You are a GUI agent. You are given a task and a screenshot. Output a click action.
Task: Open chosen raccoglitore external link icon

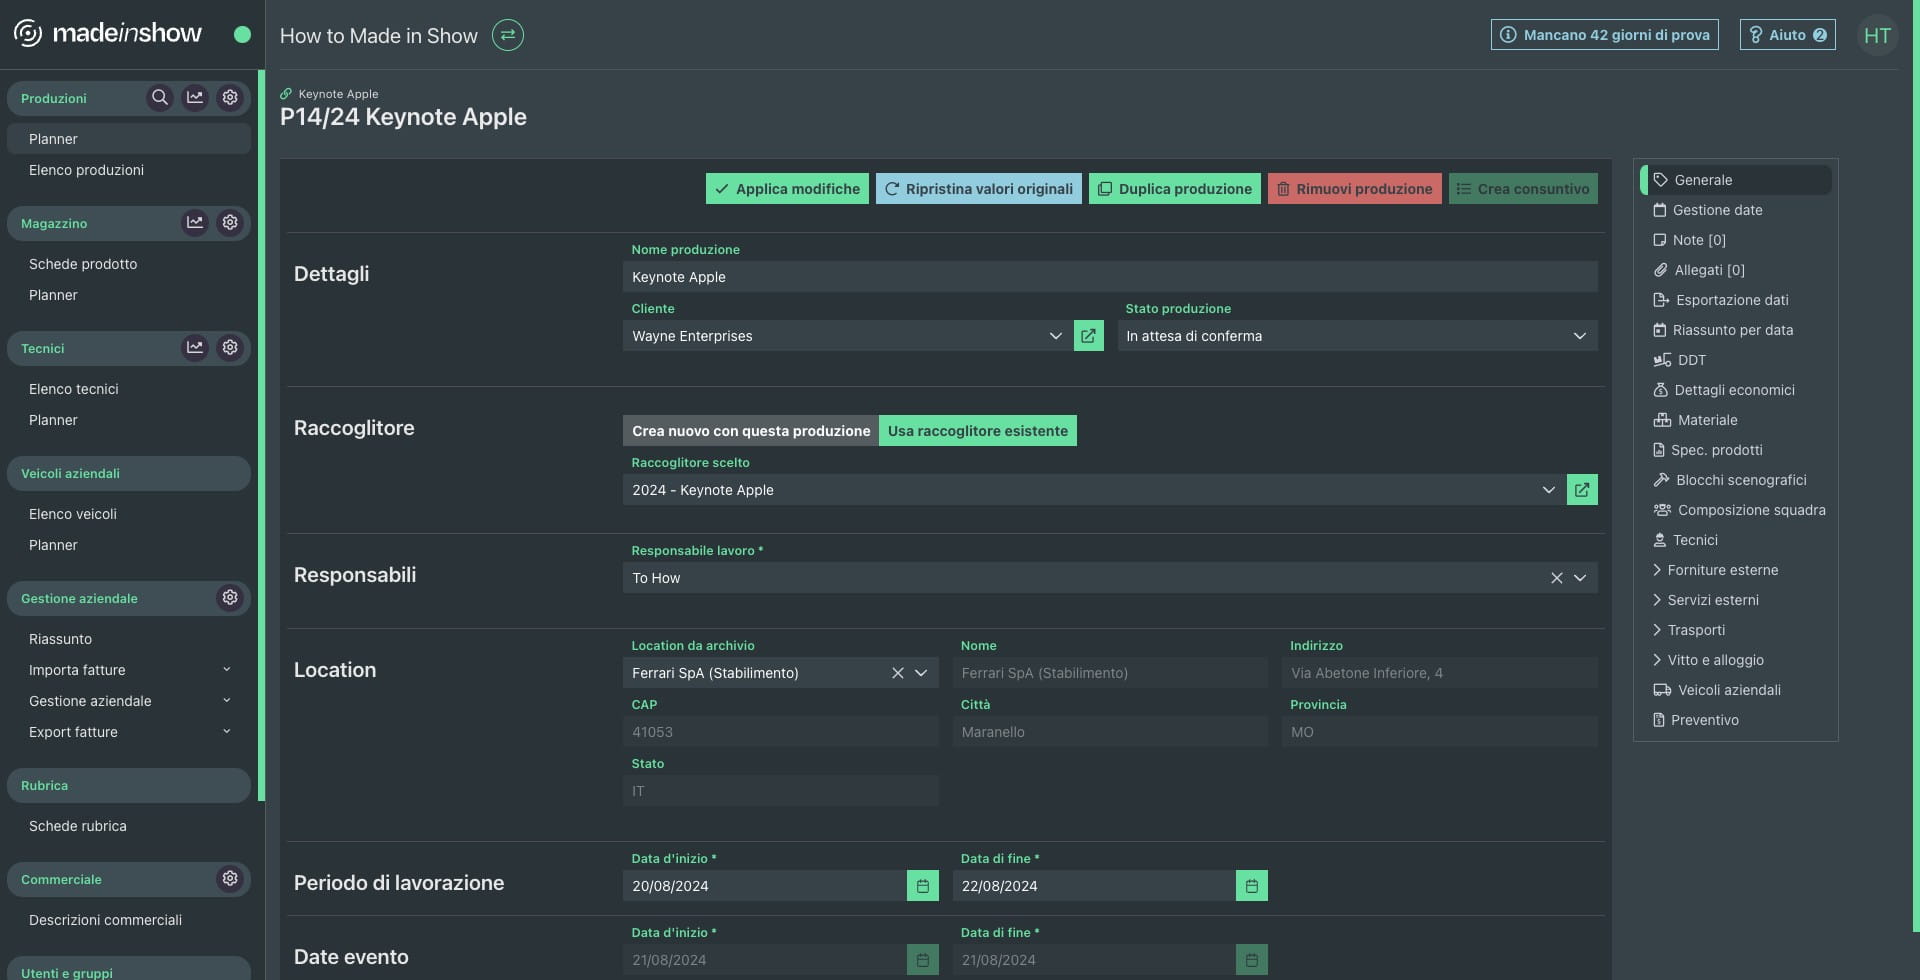coord(1582,490)
